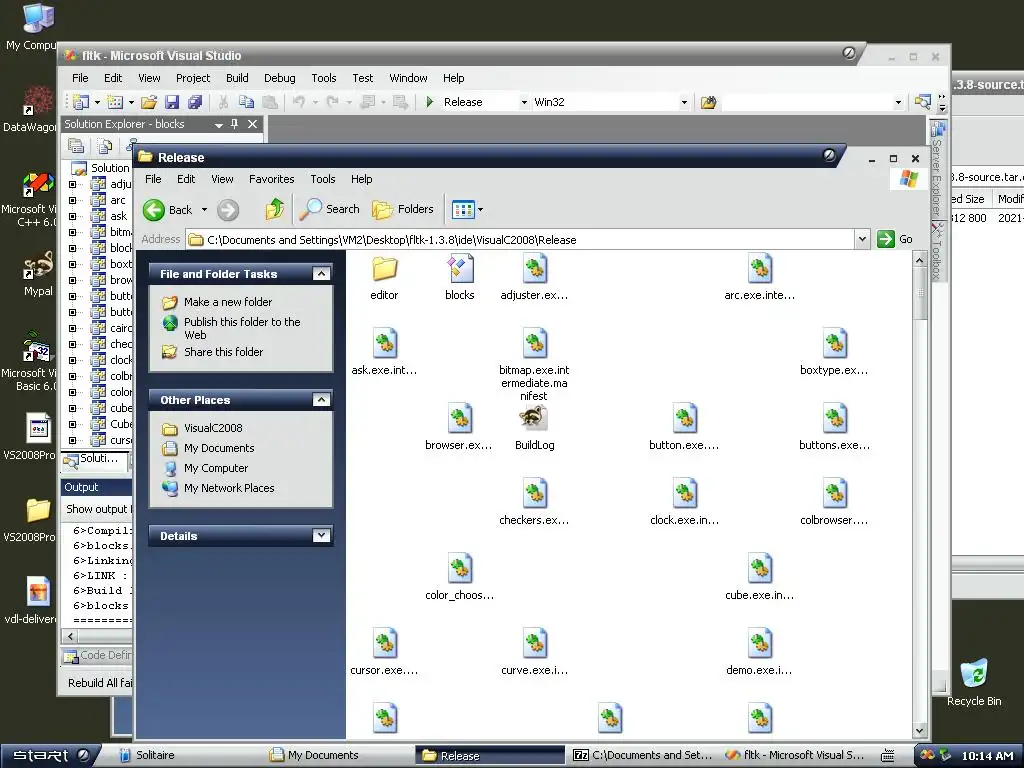Switch to fltk Visual Studio taskbar button
The width and height of the screenshot is (1024, 768).
(x=795, y=756)
